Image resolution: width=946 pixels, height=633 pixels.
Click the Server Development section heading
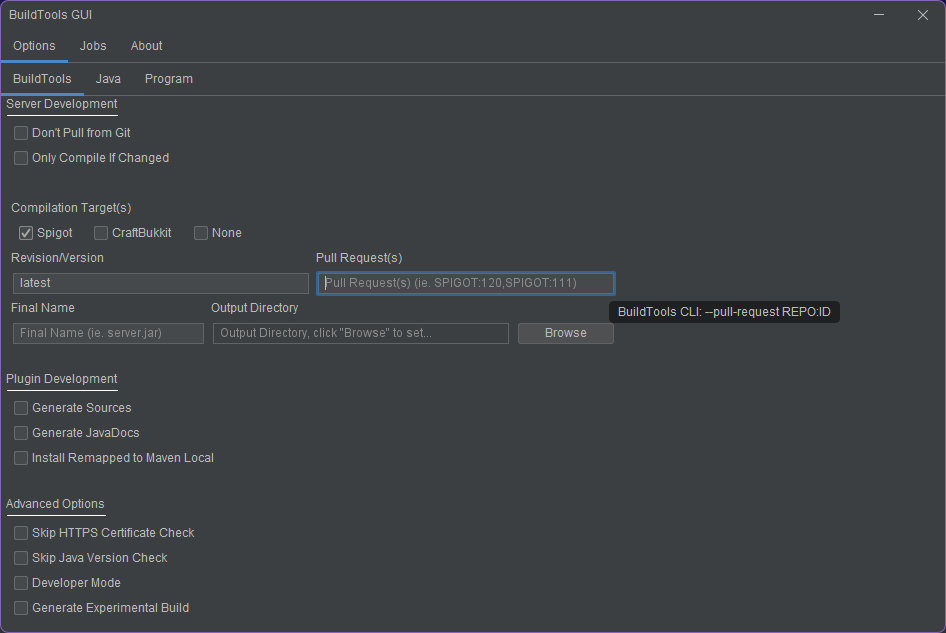tap(62, 104)
